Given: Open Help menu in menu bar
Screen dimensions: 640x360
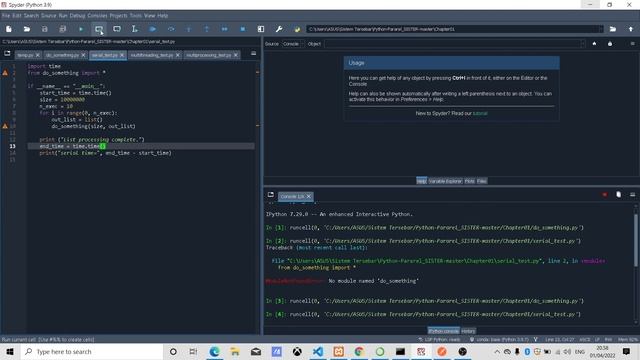Looking at the screenshot, I should click(x=162, y=16).
